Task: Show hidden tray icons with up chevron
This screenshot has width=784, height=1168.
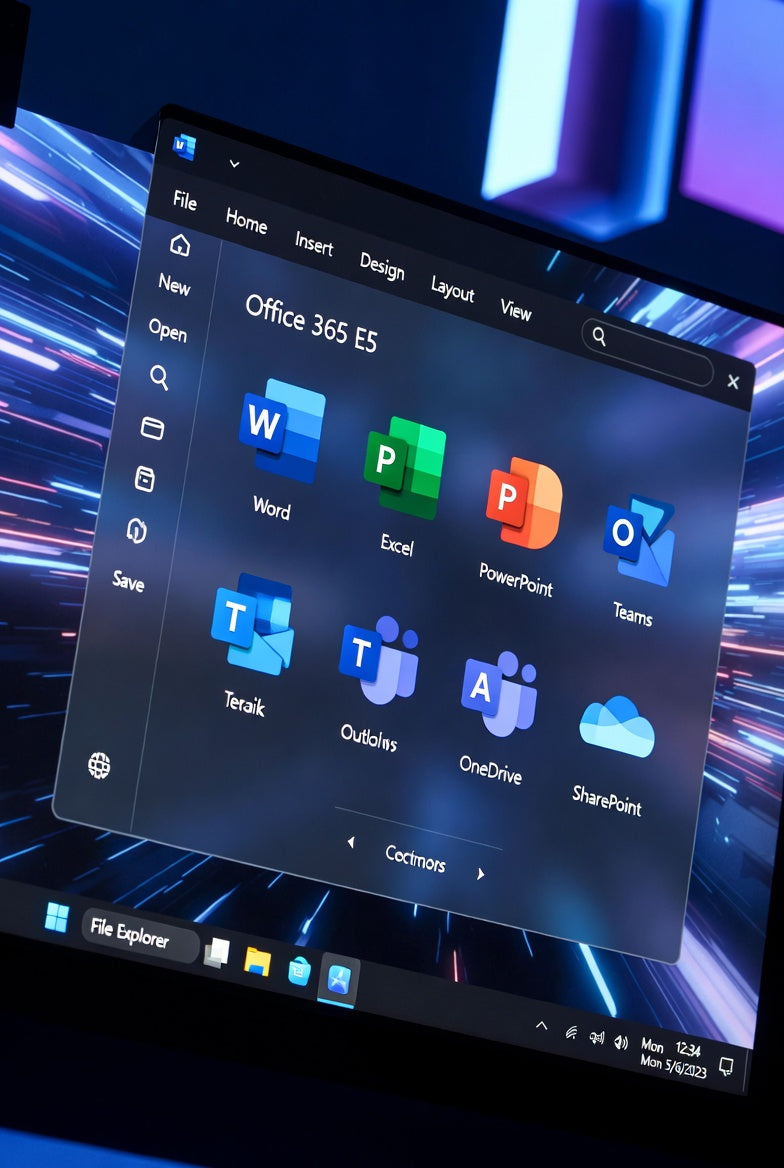Action: coord(542,1025)
